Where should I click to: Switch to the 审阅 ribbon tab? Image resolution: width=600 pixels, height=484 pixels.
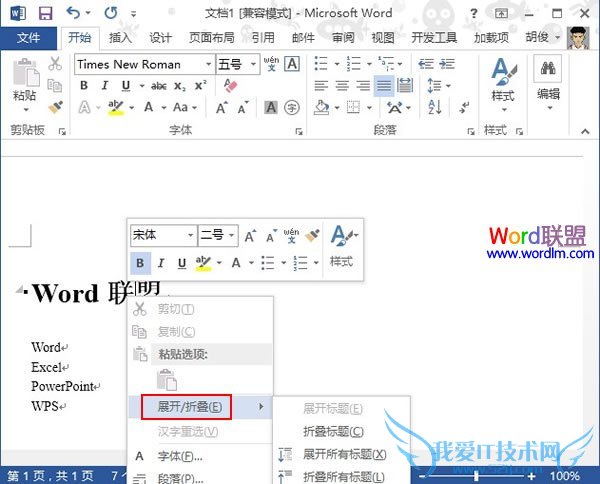343,38
